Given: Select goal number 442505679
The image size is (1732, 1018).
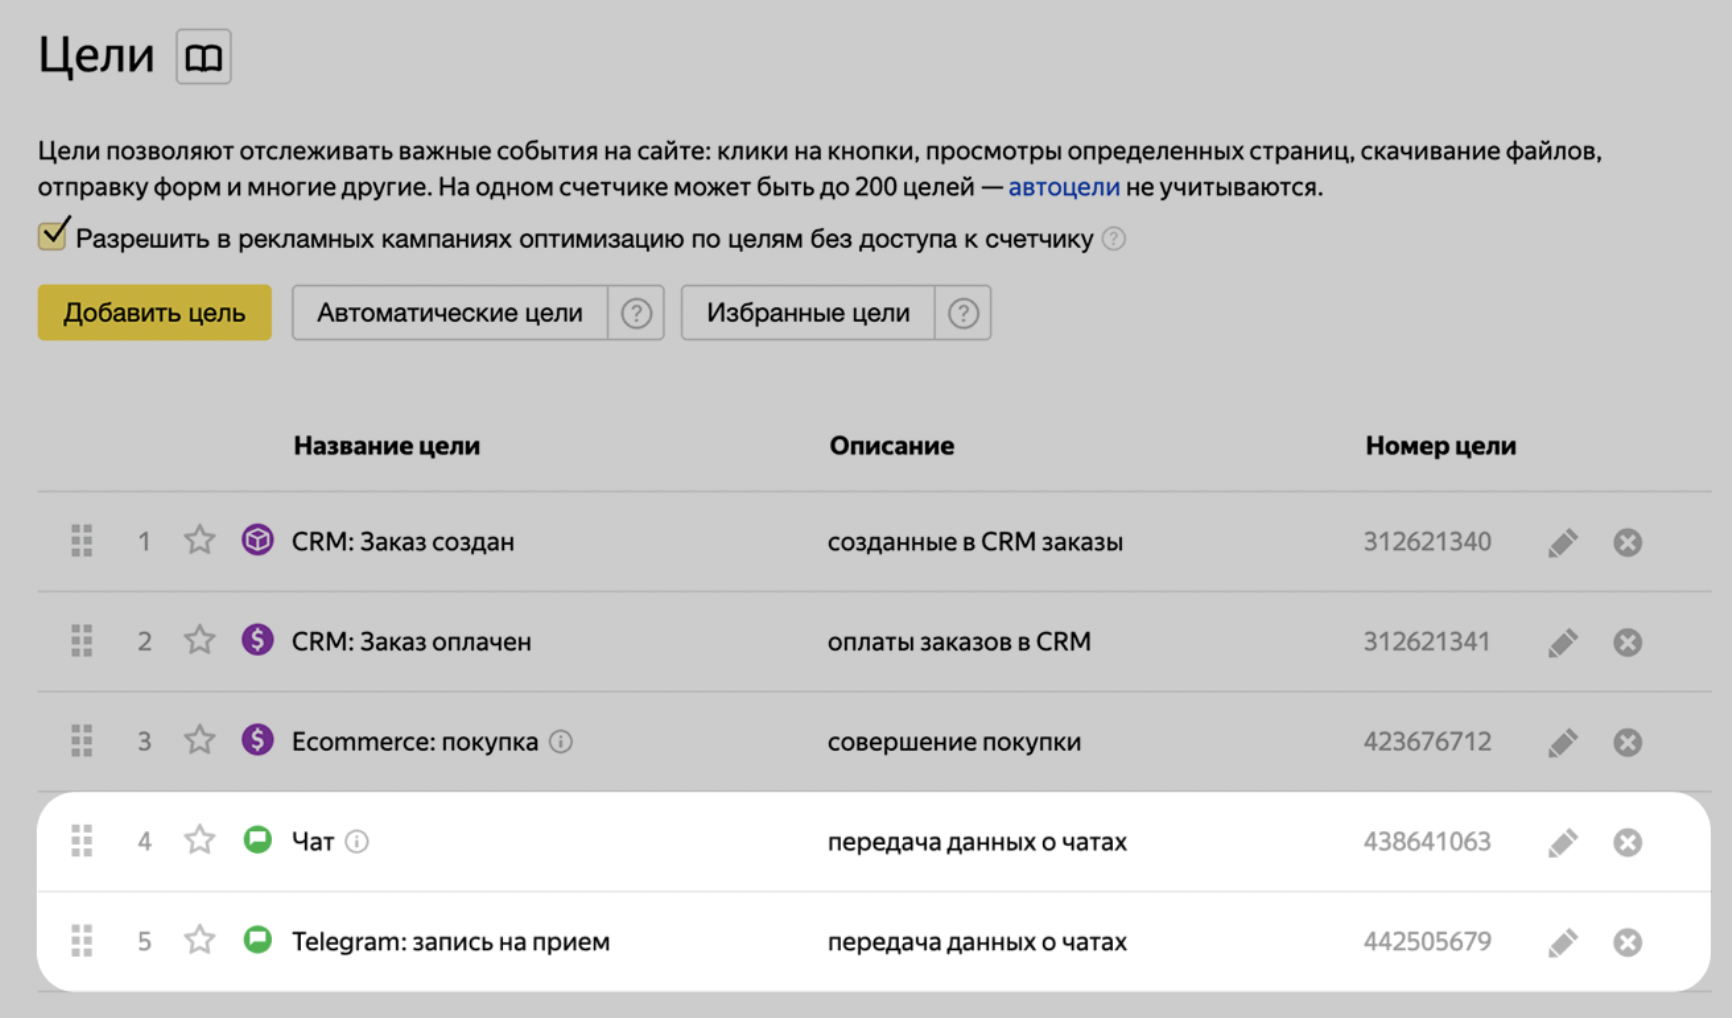Looking at the screenshot, I should pyautogui.click(x=1426, y=941).
